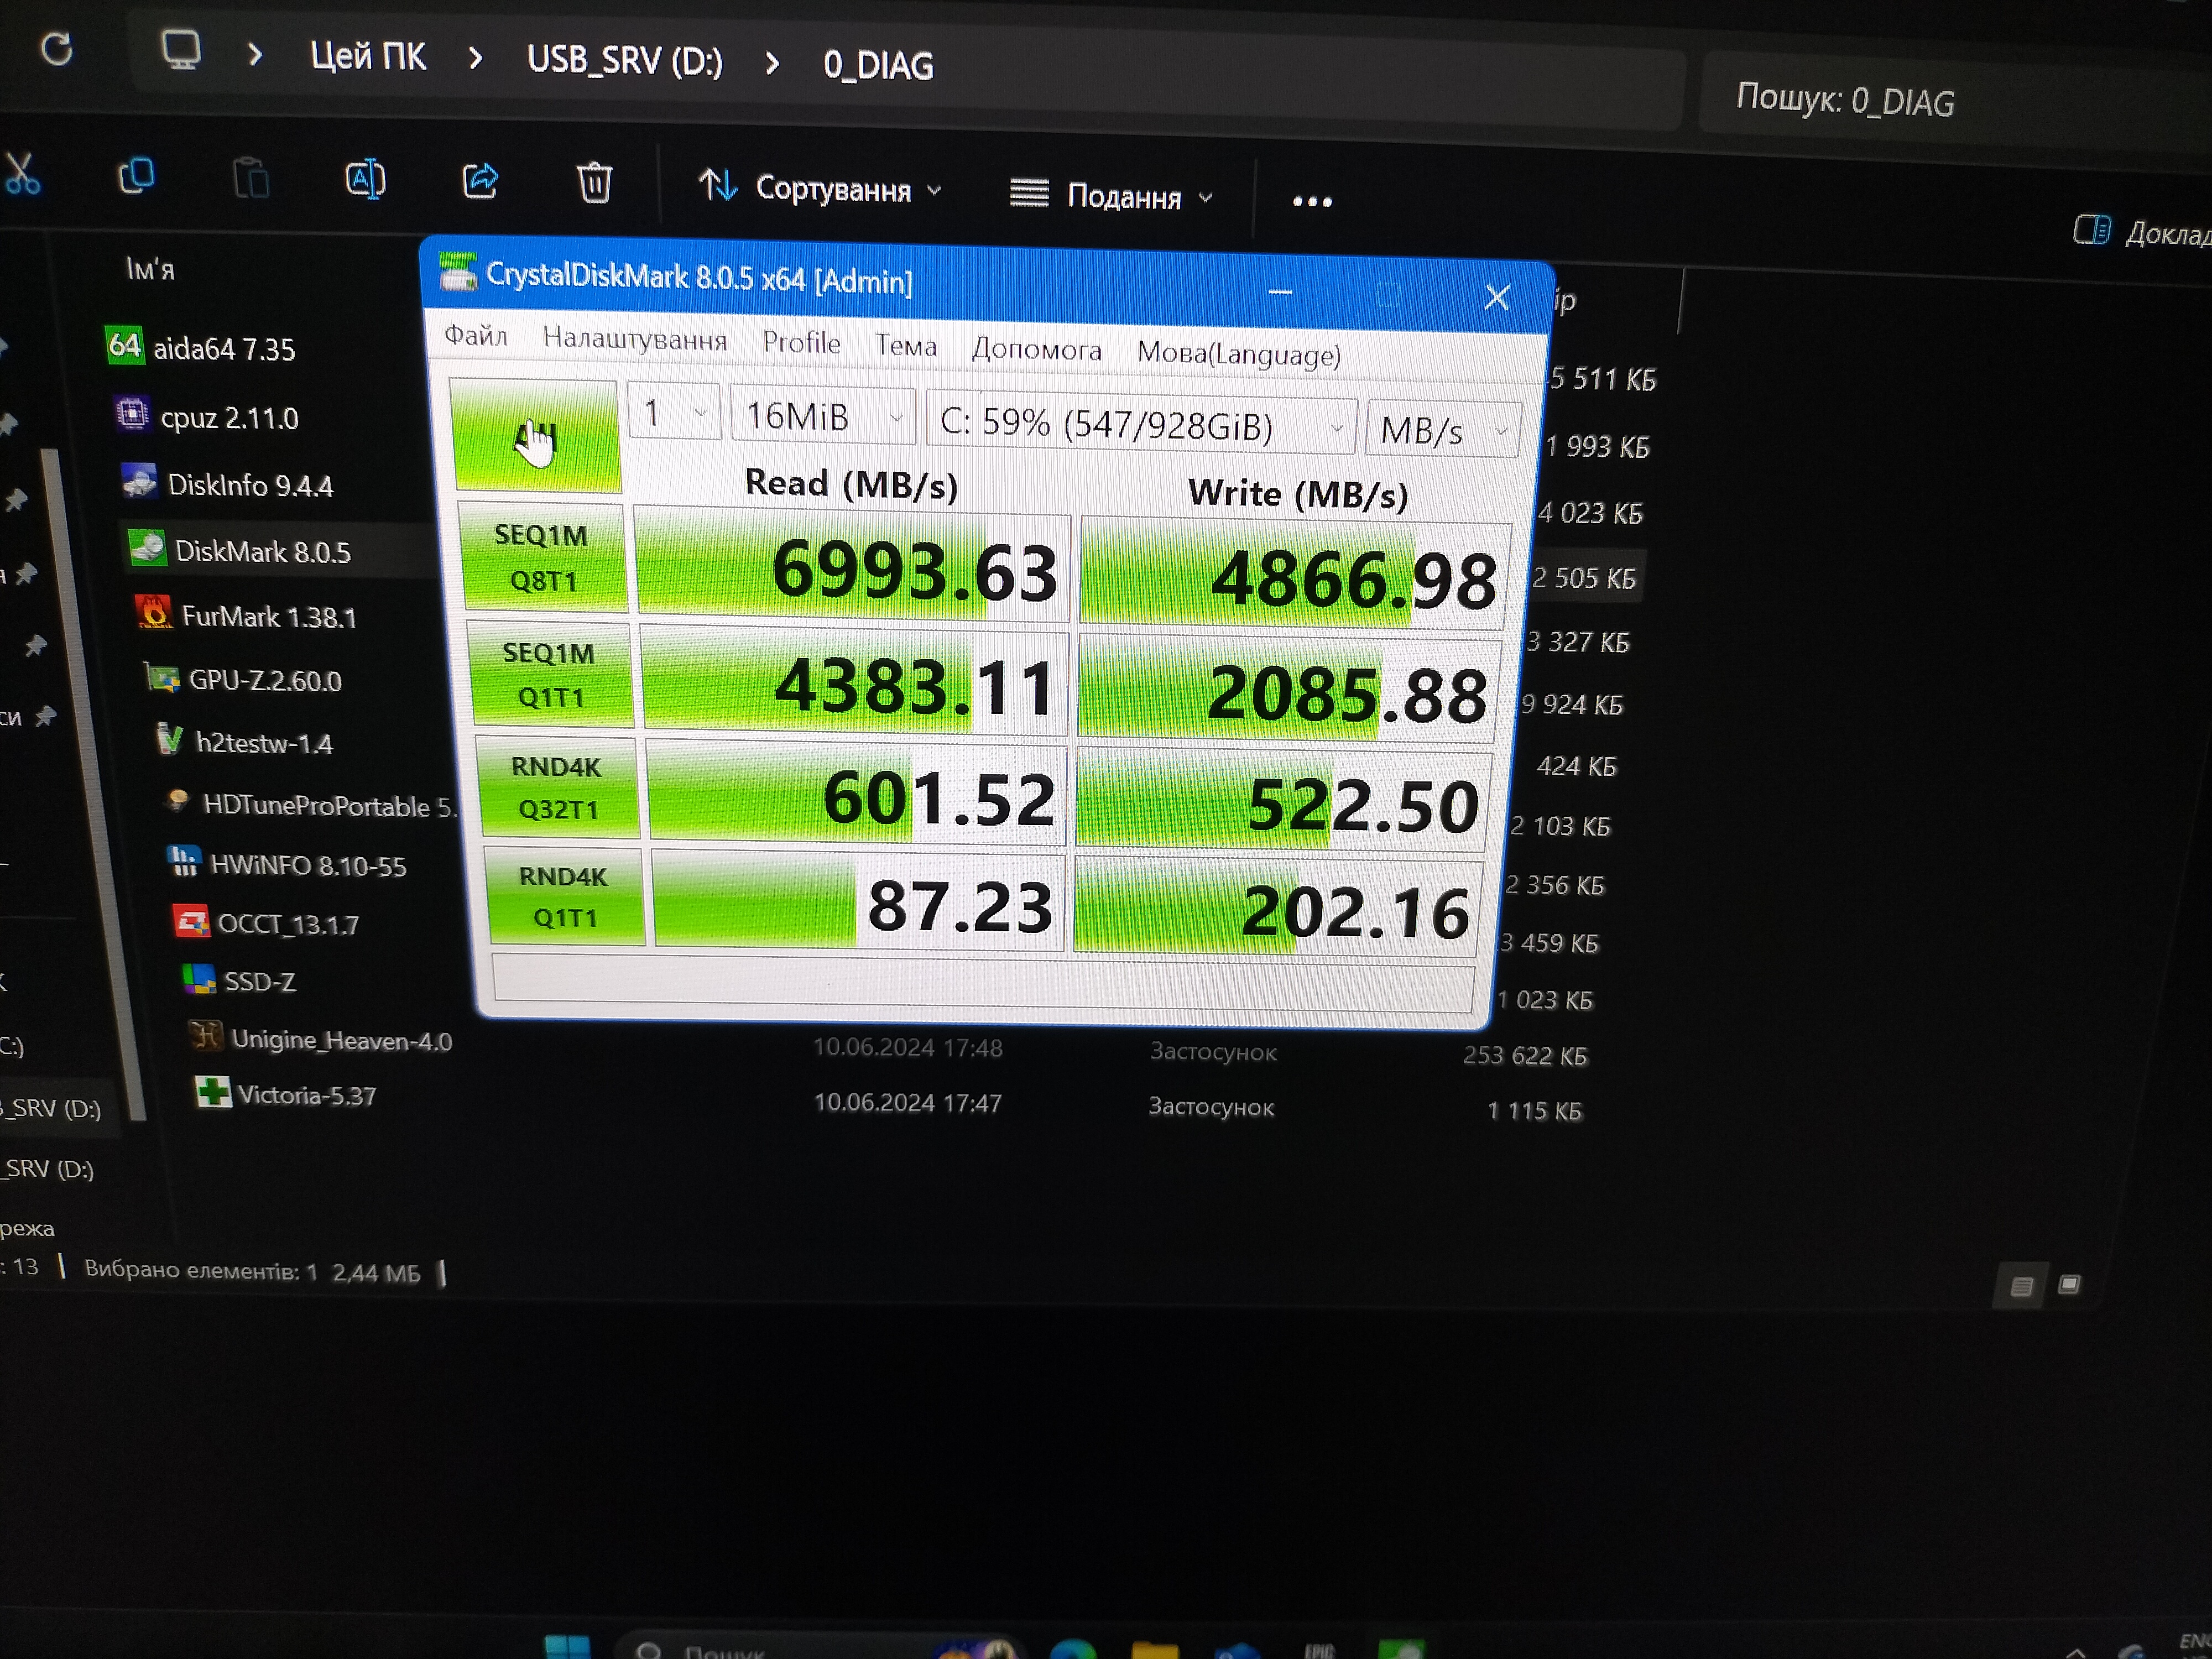
Task: Open the Файл menu in CrystalDiskMark
Action: [476, 335]
